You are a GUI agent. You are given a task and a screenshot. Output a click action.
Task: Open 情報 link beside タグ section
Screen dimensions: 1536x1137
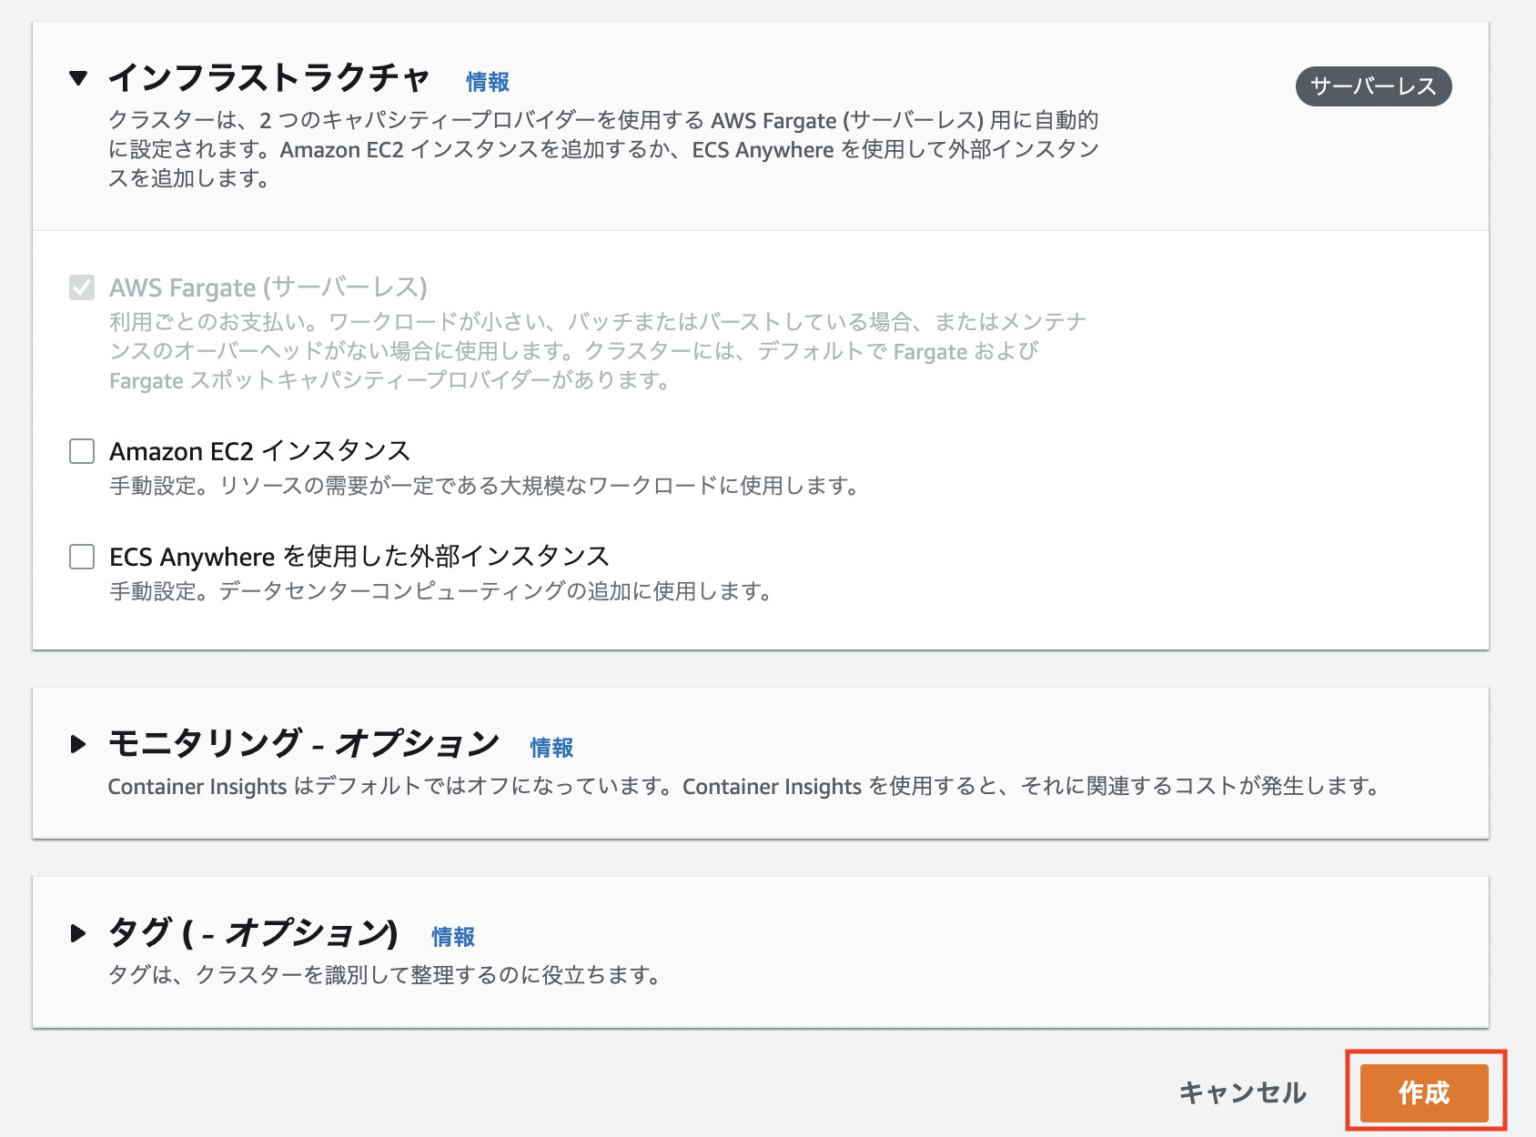[452, 938]
